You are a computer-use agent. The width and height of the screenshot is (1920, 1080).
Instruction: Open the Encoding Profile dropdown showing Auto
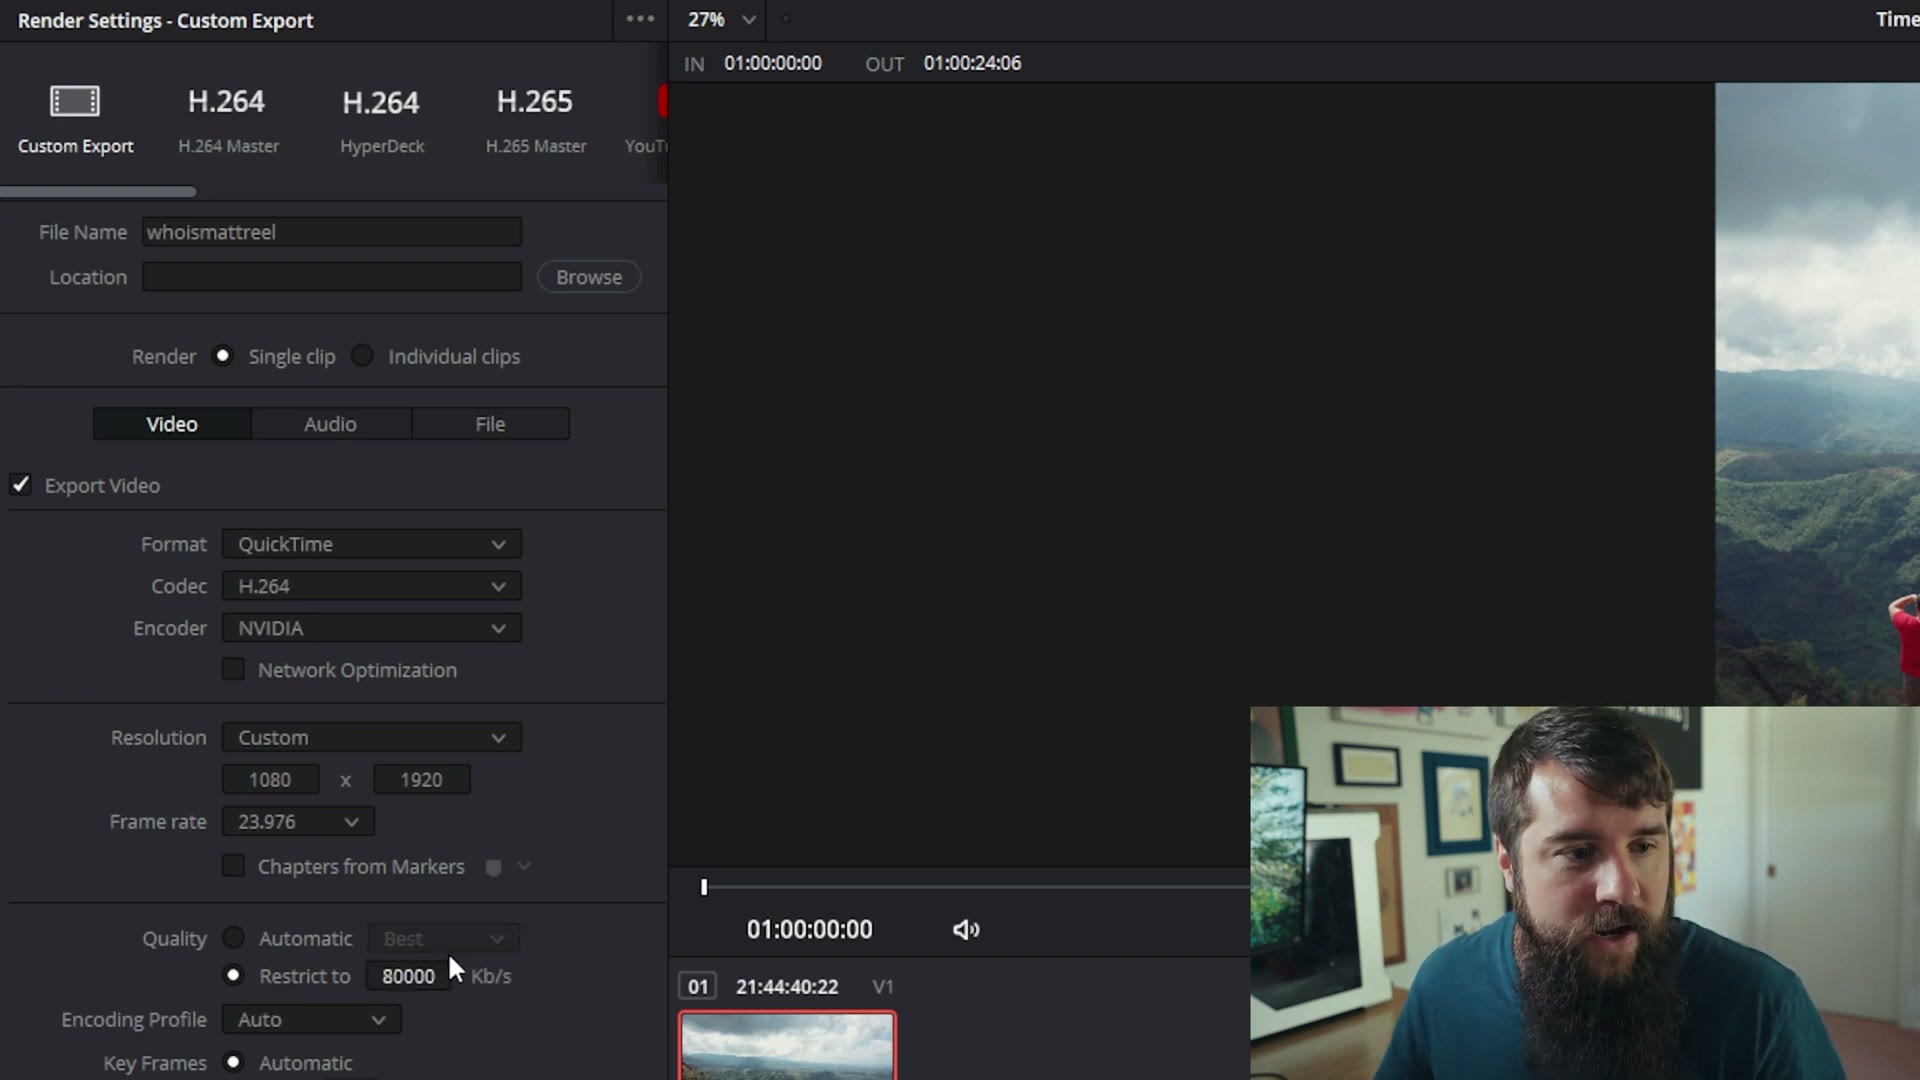(x=311, y=1020)
